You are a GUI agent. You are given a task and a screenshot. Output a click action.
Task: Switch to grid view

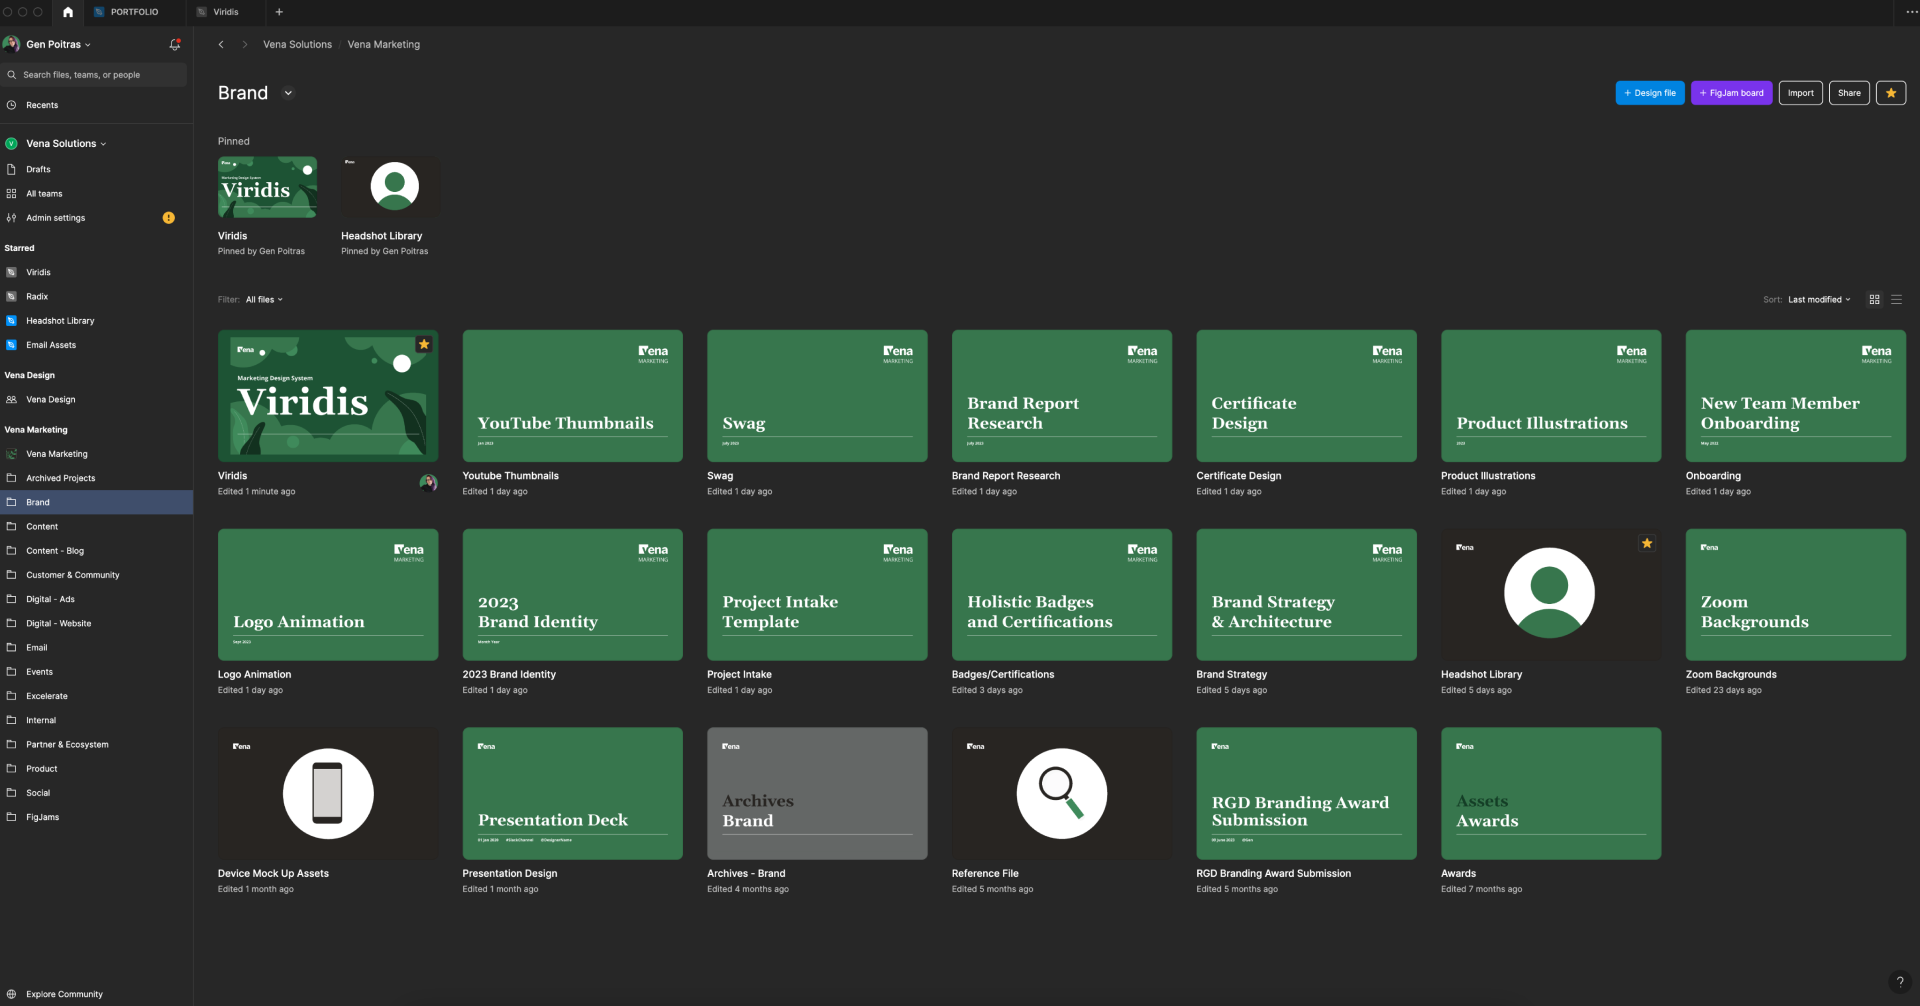[x=1875, y=299]
